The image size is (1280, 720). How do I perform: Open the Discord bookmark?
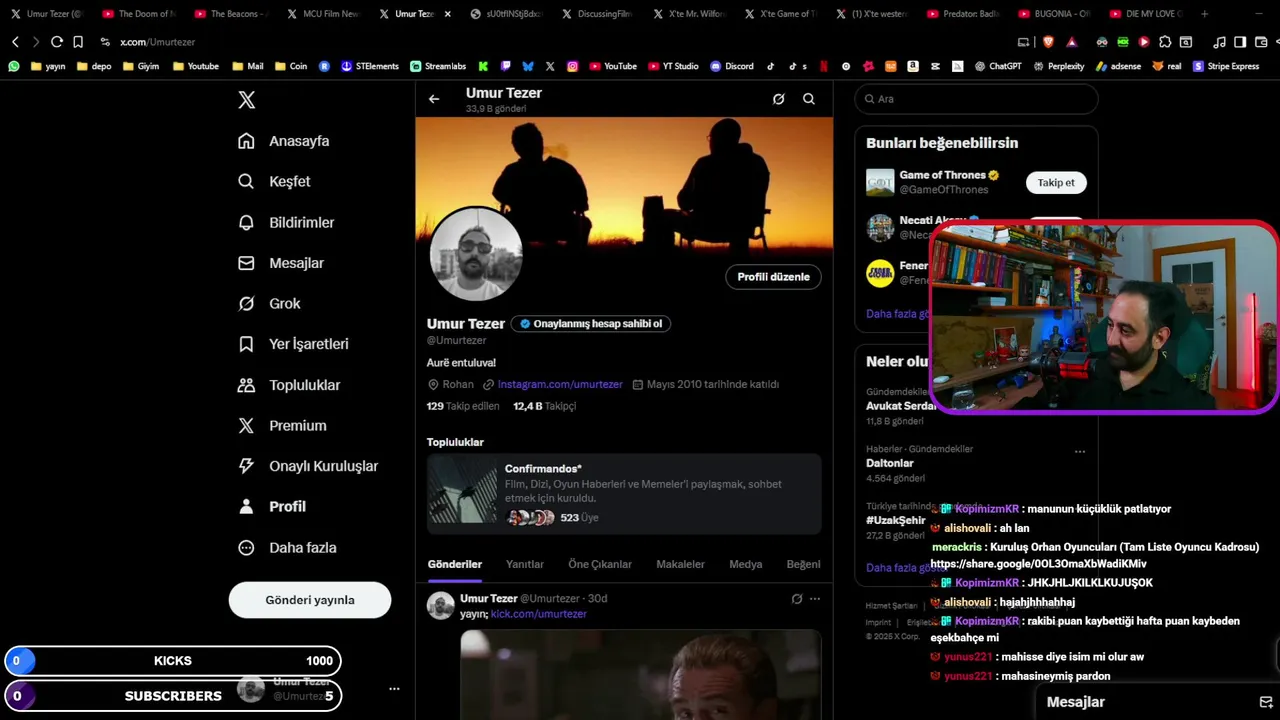[x=732, y=66]
